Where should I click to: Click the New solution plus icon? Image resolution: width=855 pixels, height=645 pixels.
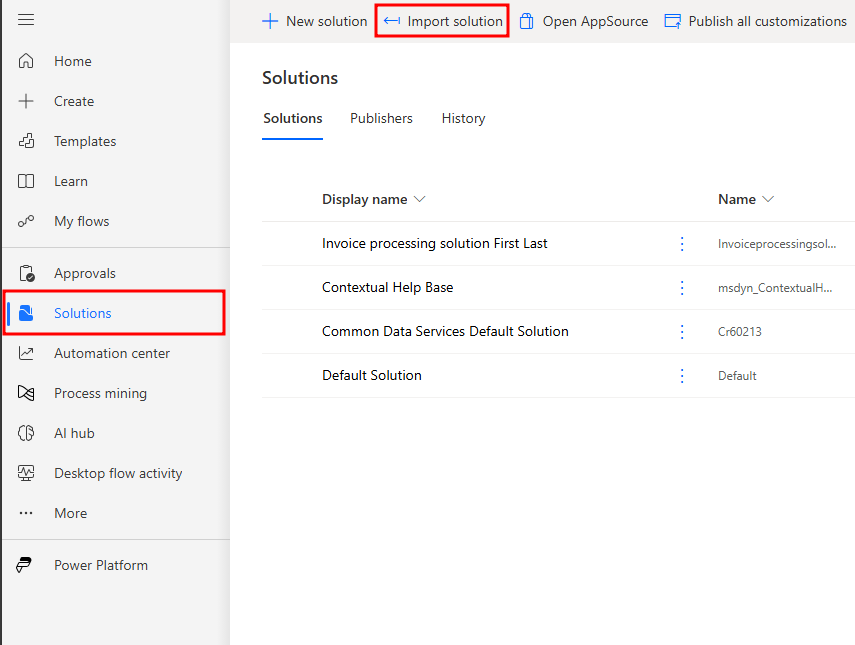click(x=270, y=21)
